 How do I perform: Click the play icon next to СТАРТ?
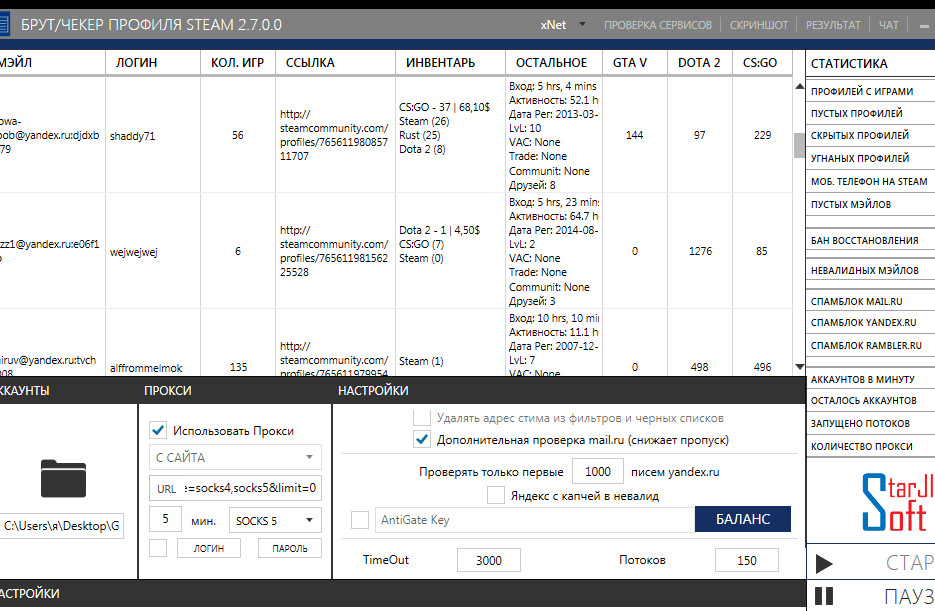tap(824, 563)
